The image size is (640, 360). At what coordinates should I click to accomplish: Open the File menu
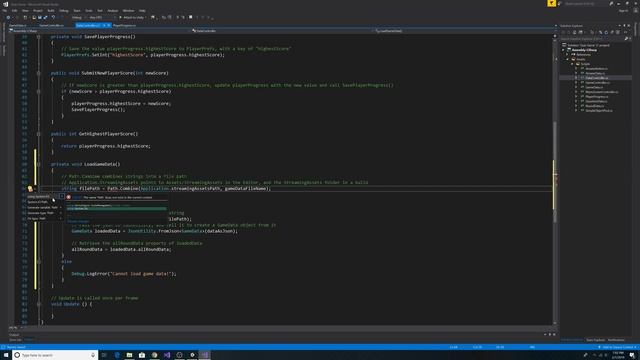(5, 11)
